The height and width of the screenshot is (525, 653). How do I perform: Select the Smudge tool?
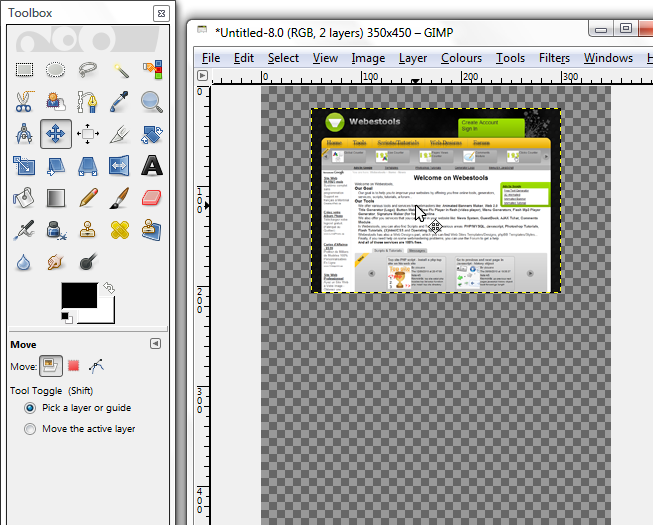tap(55, 262)
